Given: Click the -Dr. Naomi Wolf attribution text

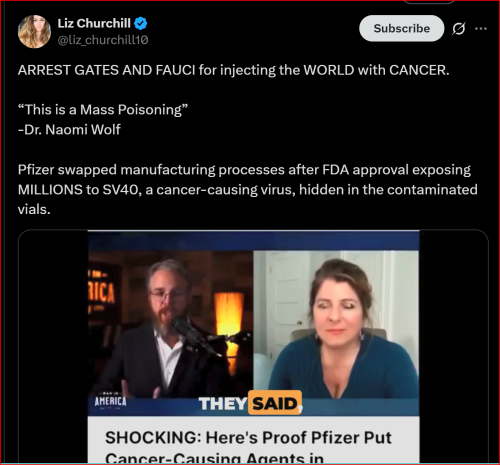Looking at the screenshot, I should point(69,130).
